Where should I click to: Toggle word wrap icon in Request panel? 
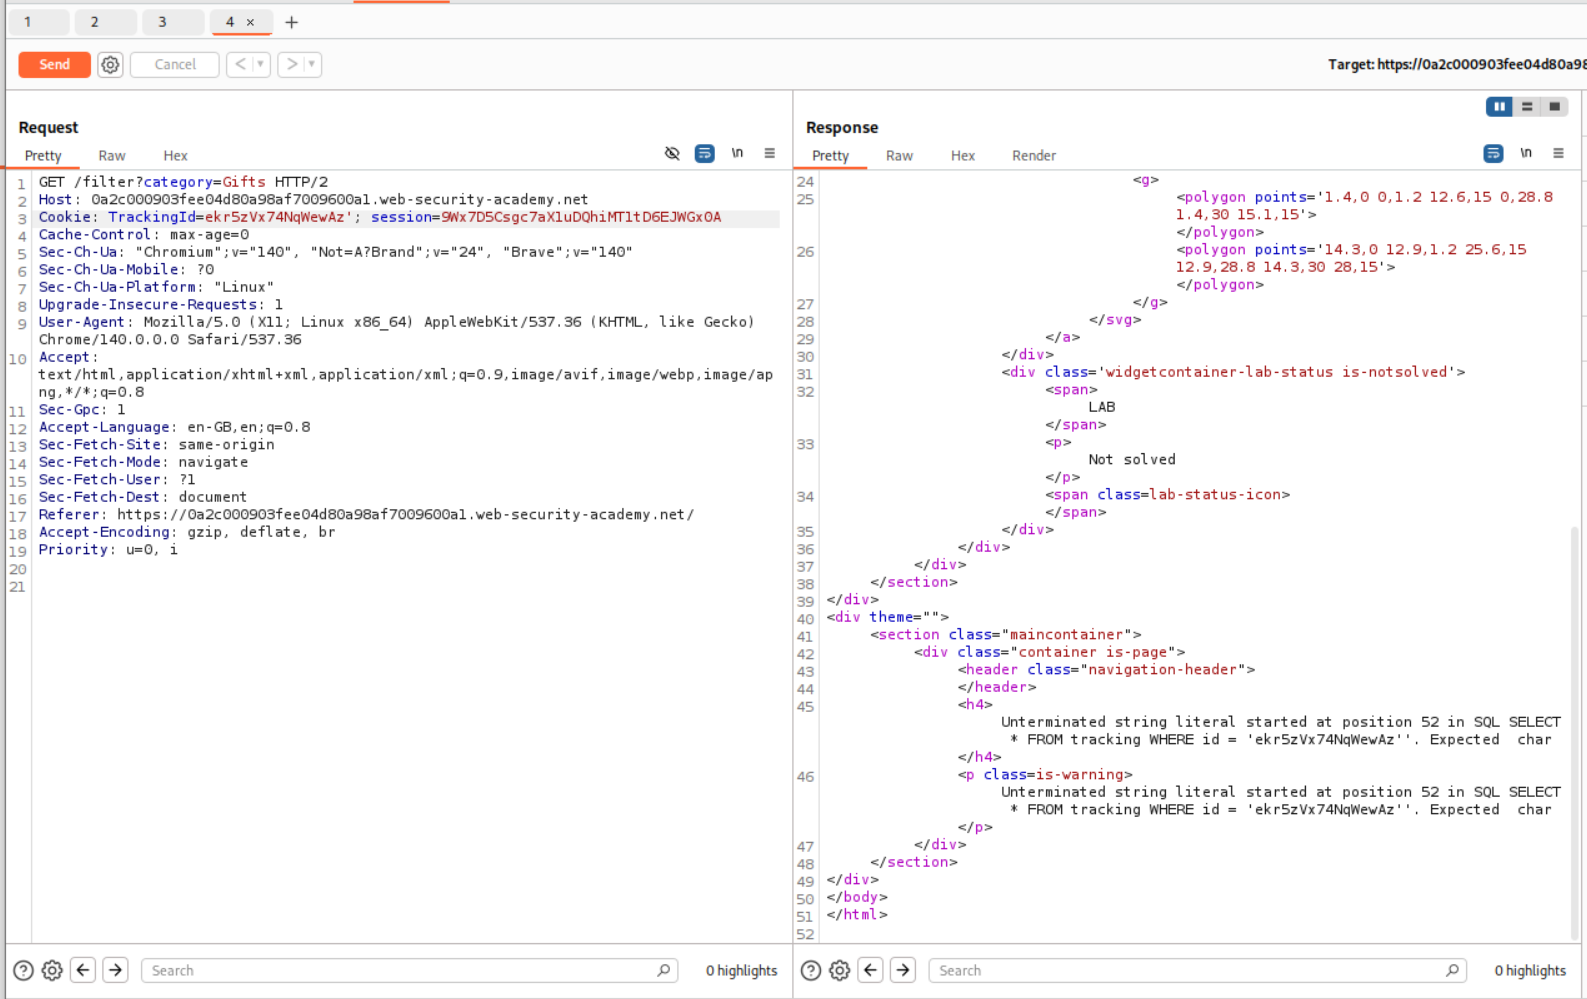coord(705,153)
